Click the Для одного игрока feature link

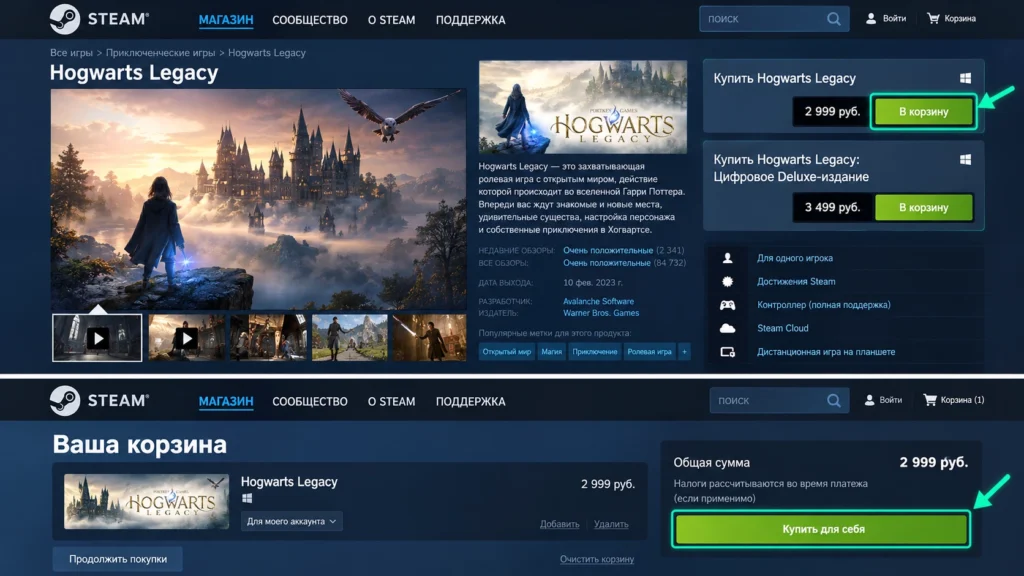click(795, 258)
